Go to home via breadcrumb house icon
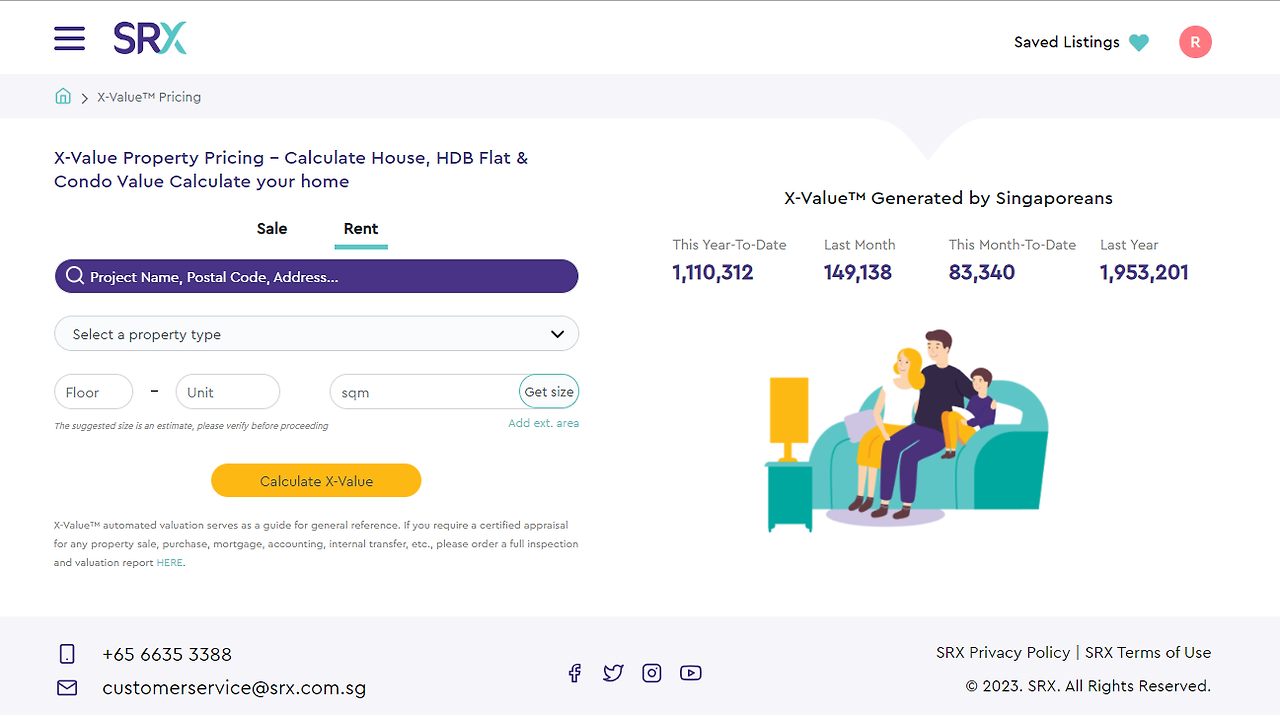 click(x=63, y=96)
